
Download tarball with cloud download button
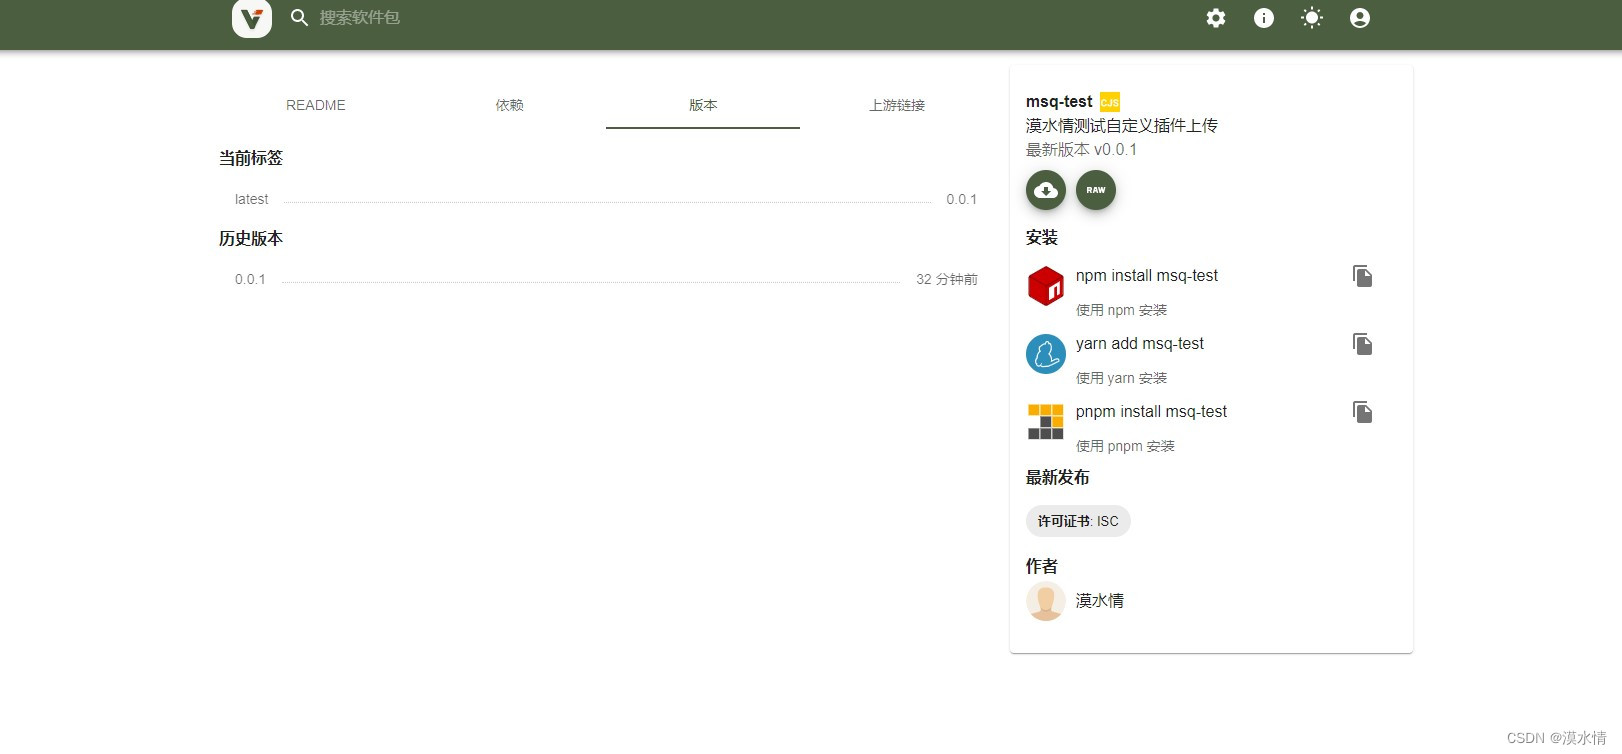[x=1046, y=190]
